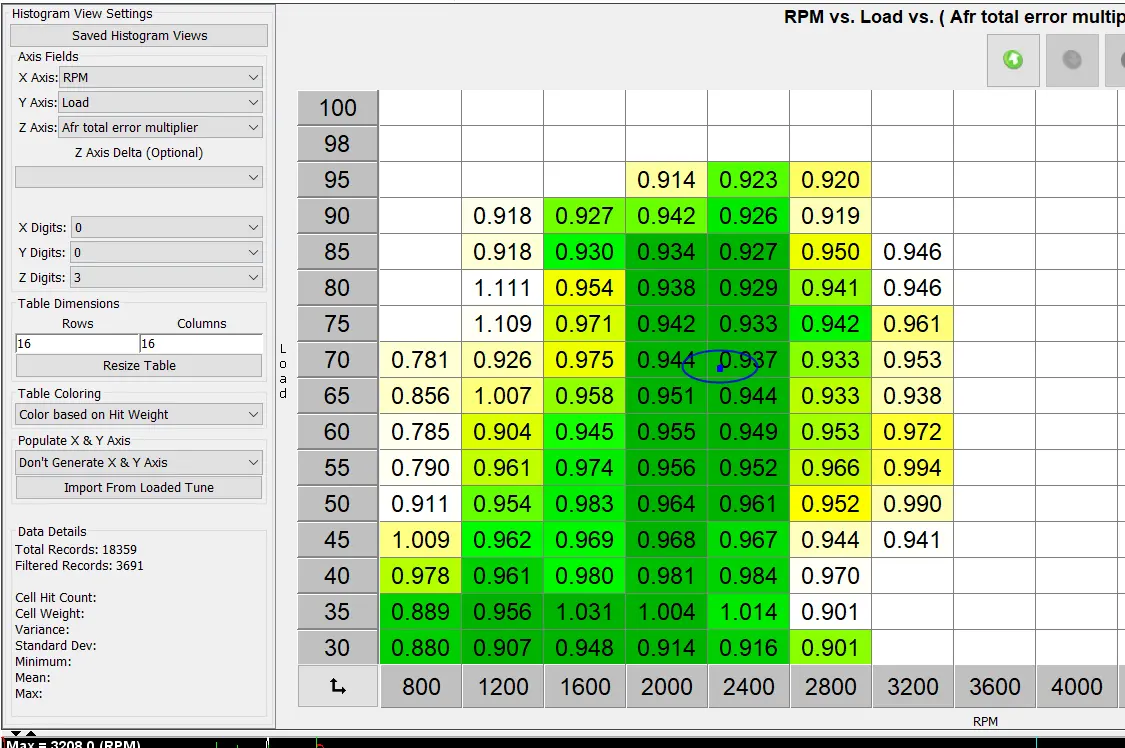Select cell with value 0.972
The image size is (1125, 748).
pos(912,432)
